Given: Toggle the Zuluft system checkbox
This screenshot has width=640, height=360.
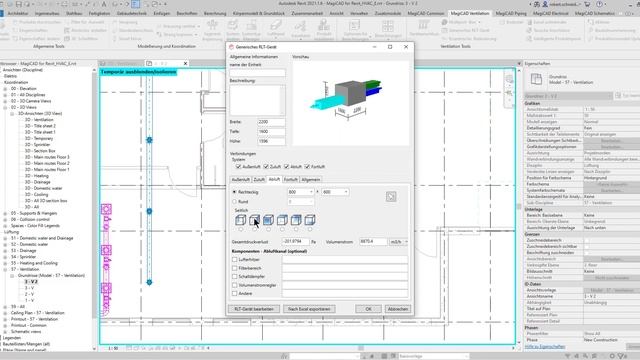Looking at the screenshot, I should (266, 167).
